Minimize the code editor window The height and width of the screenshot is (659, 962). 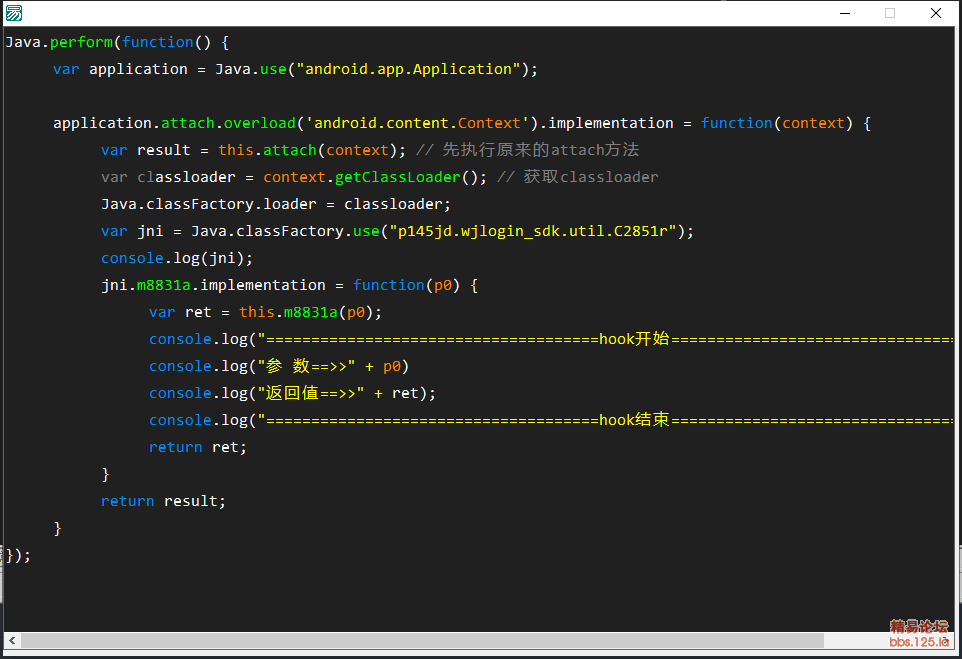point(845,13)
